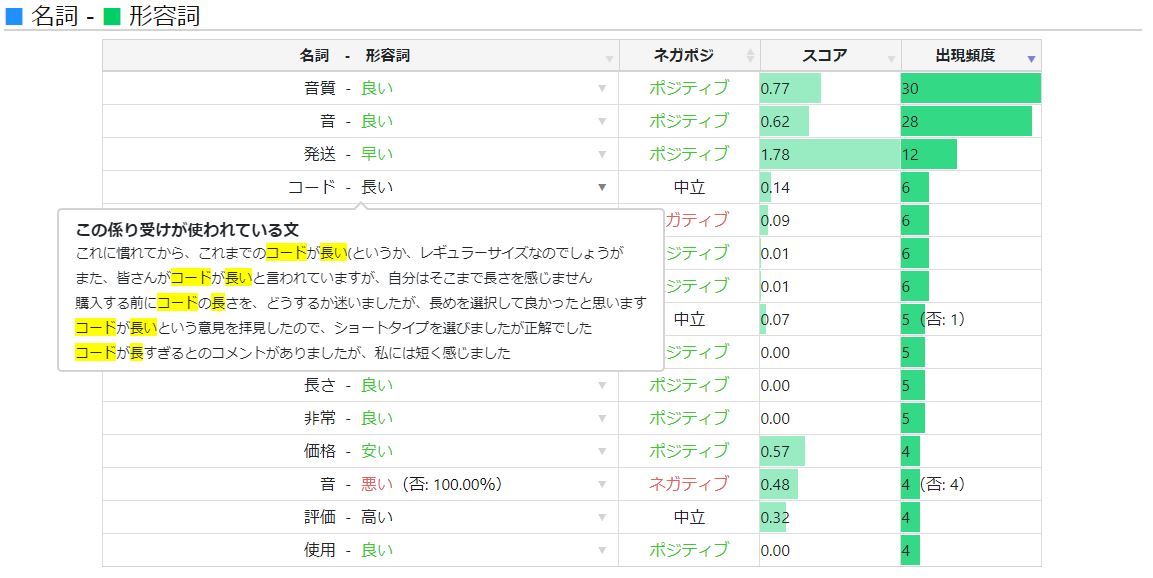The width and height of the screenshot is (1153, 578).
Task: Click the sort arrow in 名詞 - 形容詞 header
Action: (x=609, y=60)
